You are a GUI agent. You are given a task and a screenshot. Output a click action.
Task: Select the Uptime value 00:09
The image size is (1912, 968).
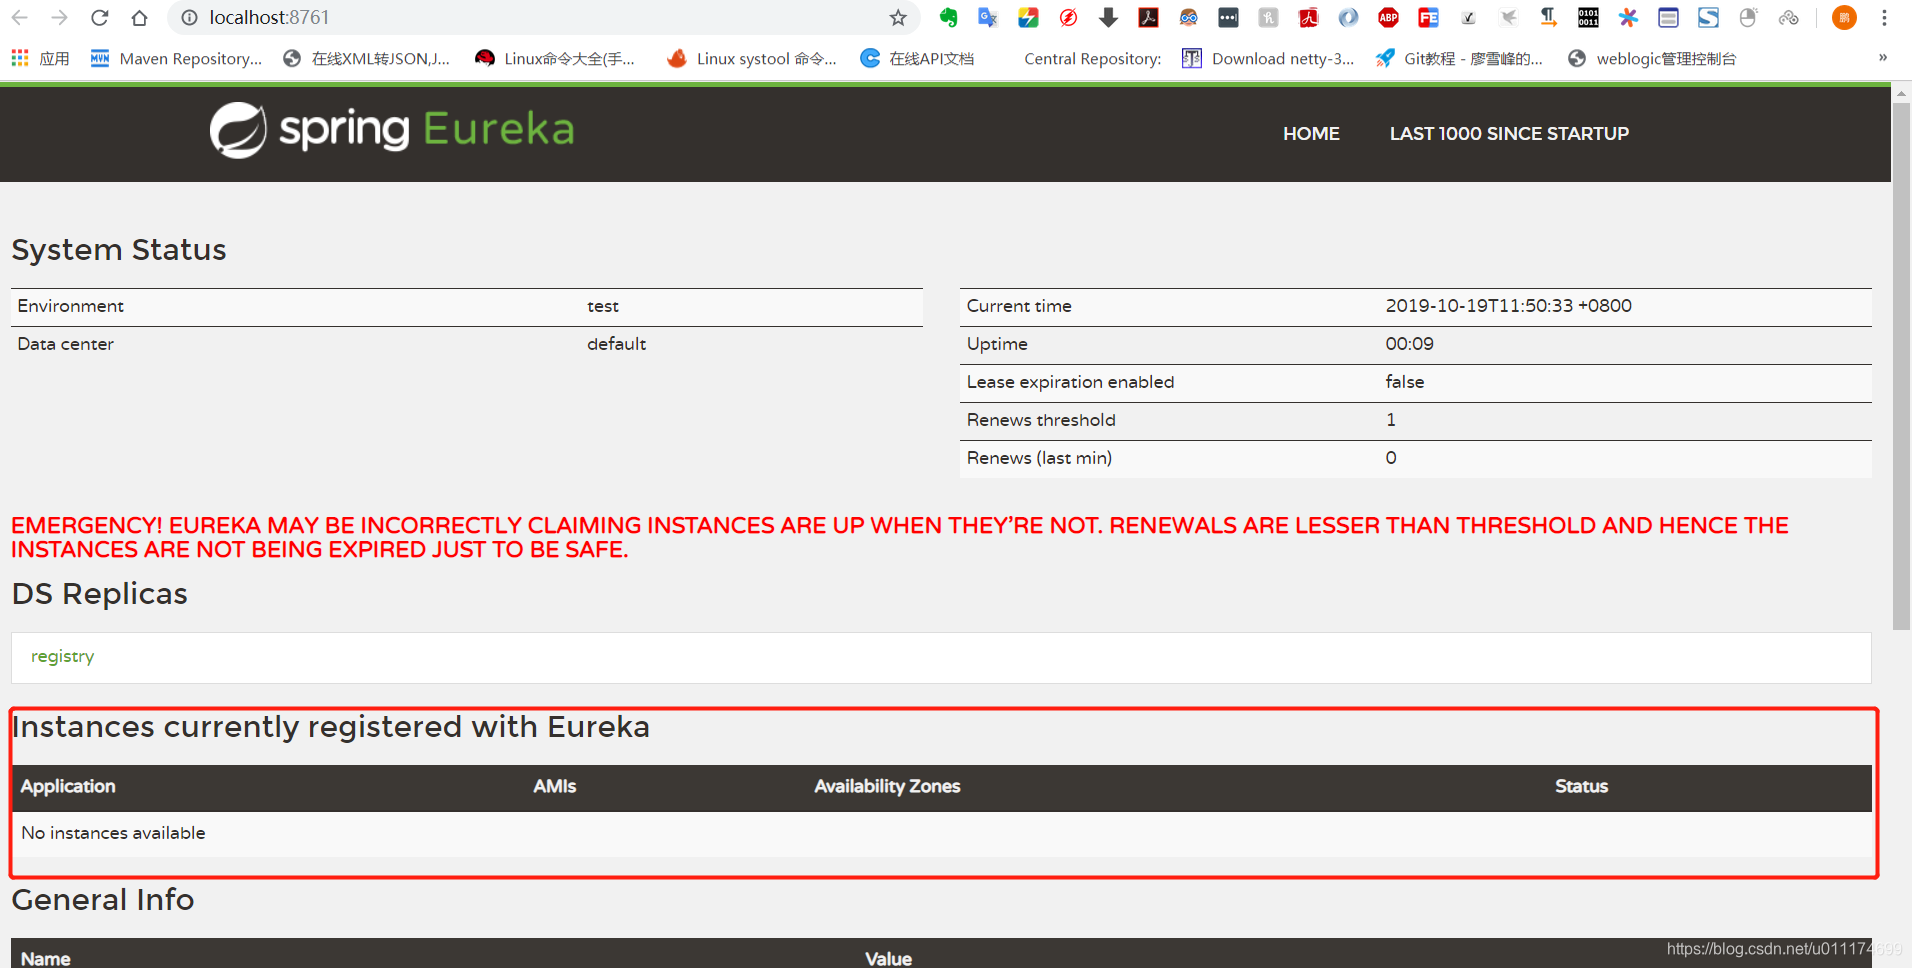point(1409,344)
